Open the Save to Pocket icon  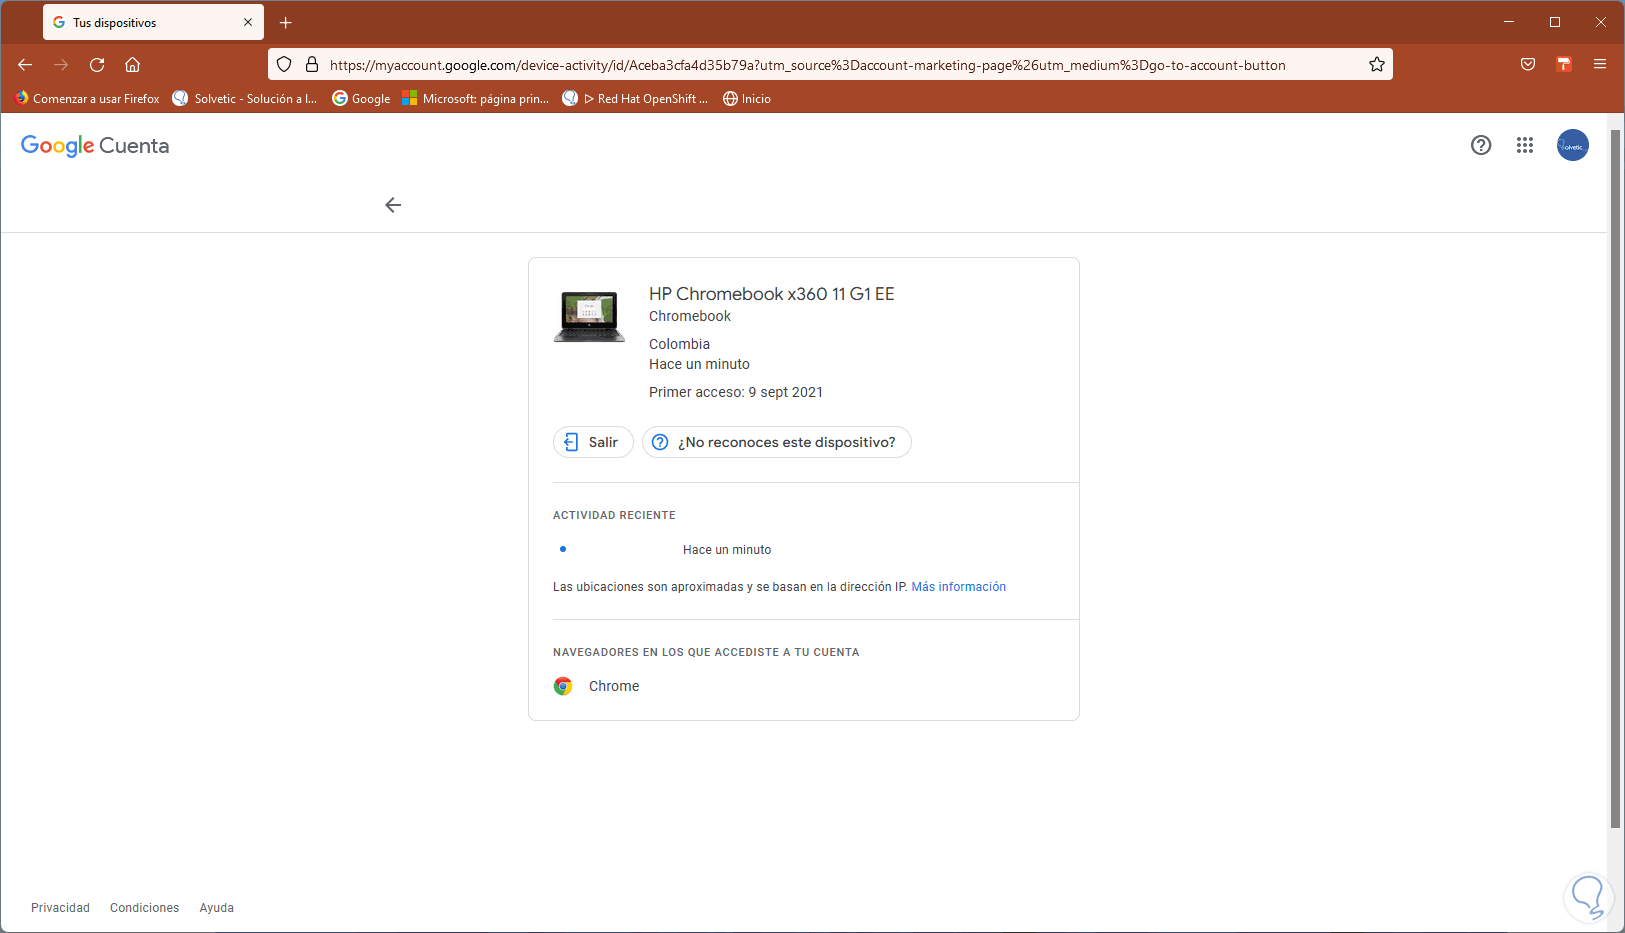(x=1528, y=65)
